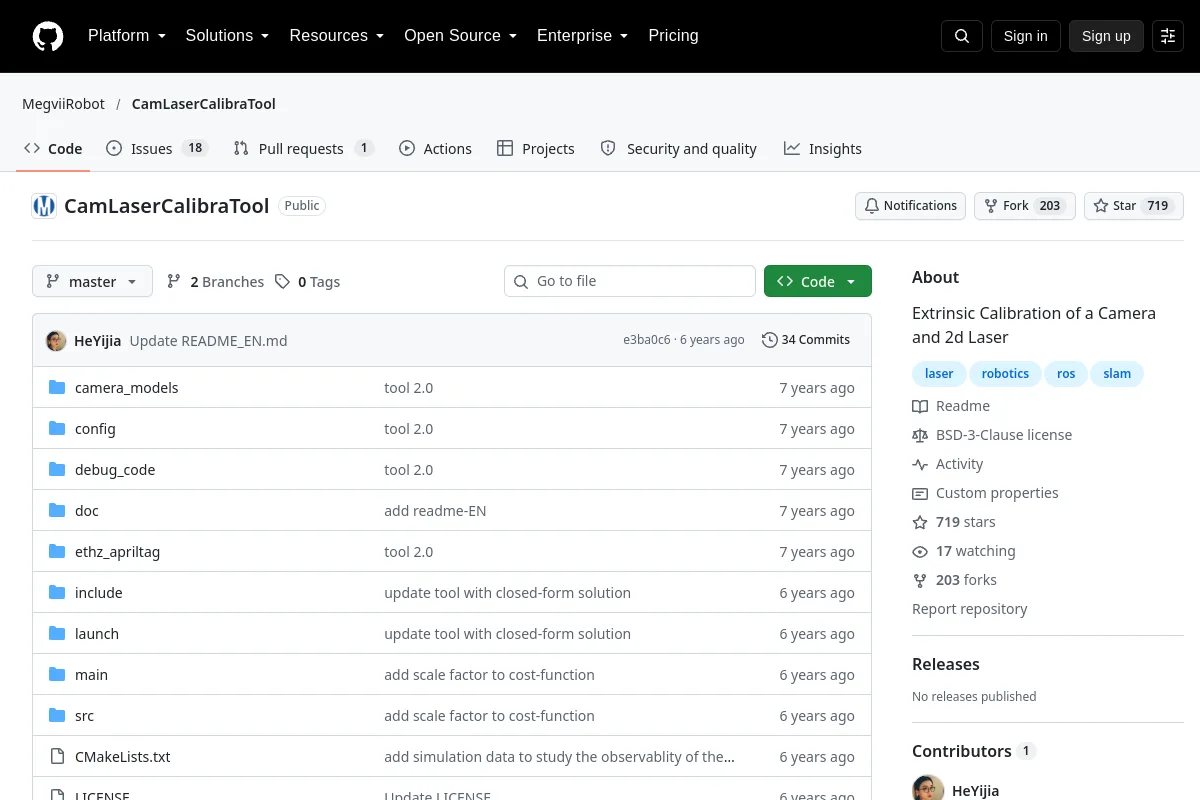Click folder icon for src
Image resolution: width=1200 pixels, height=800 pixels.
57,716
